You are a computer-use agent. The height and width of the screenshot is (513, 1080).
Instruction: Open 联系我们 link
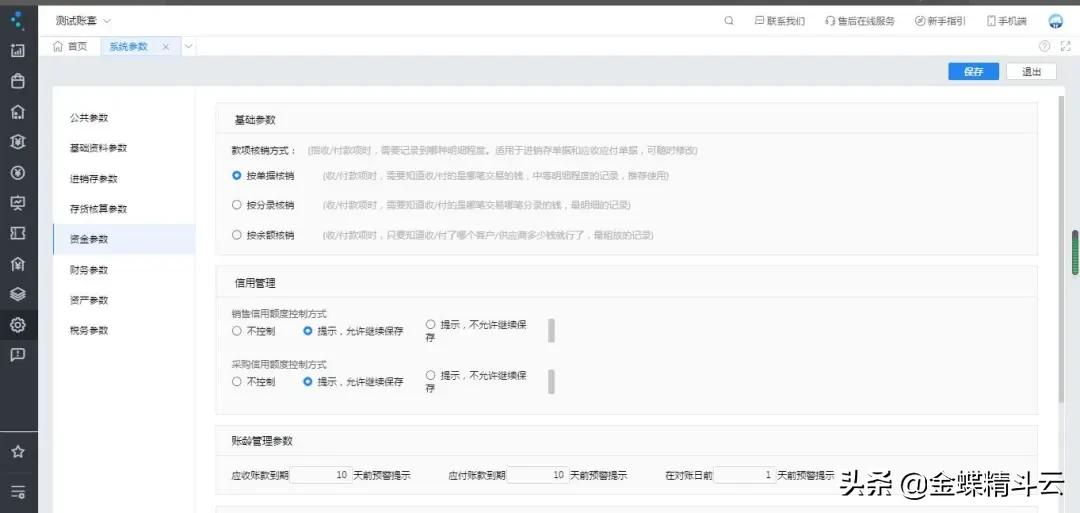(x=780, y=21)
